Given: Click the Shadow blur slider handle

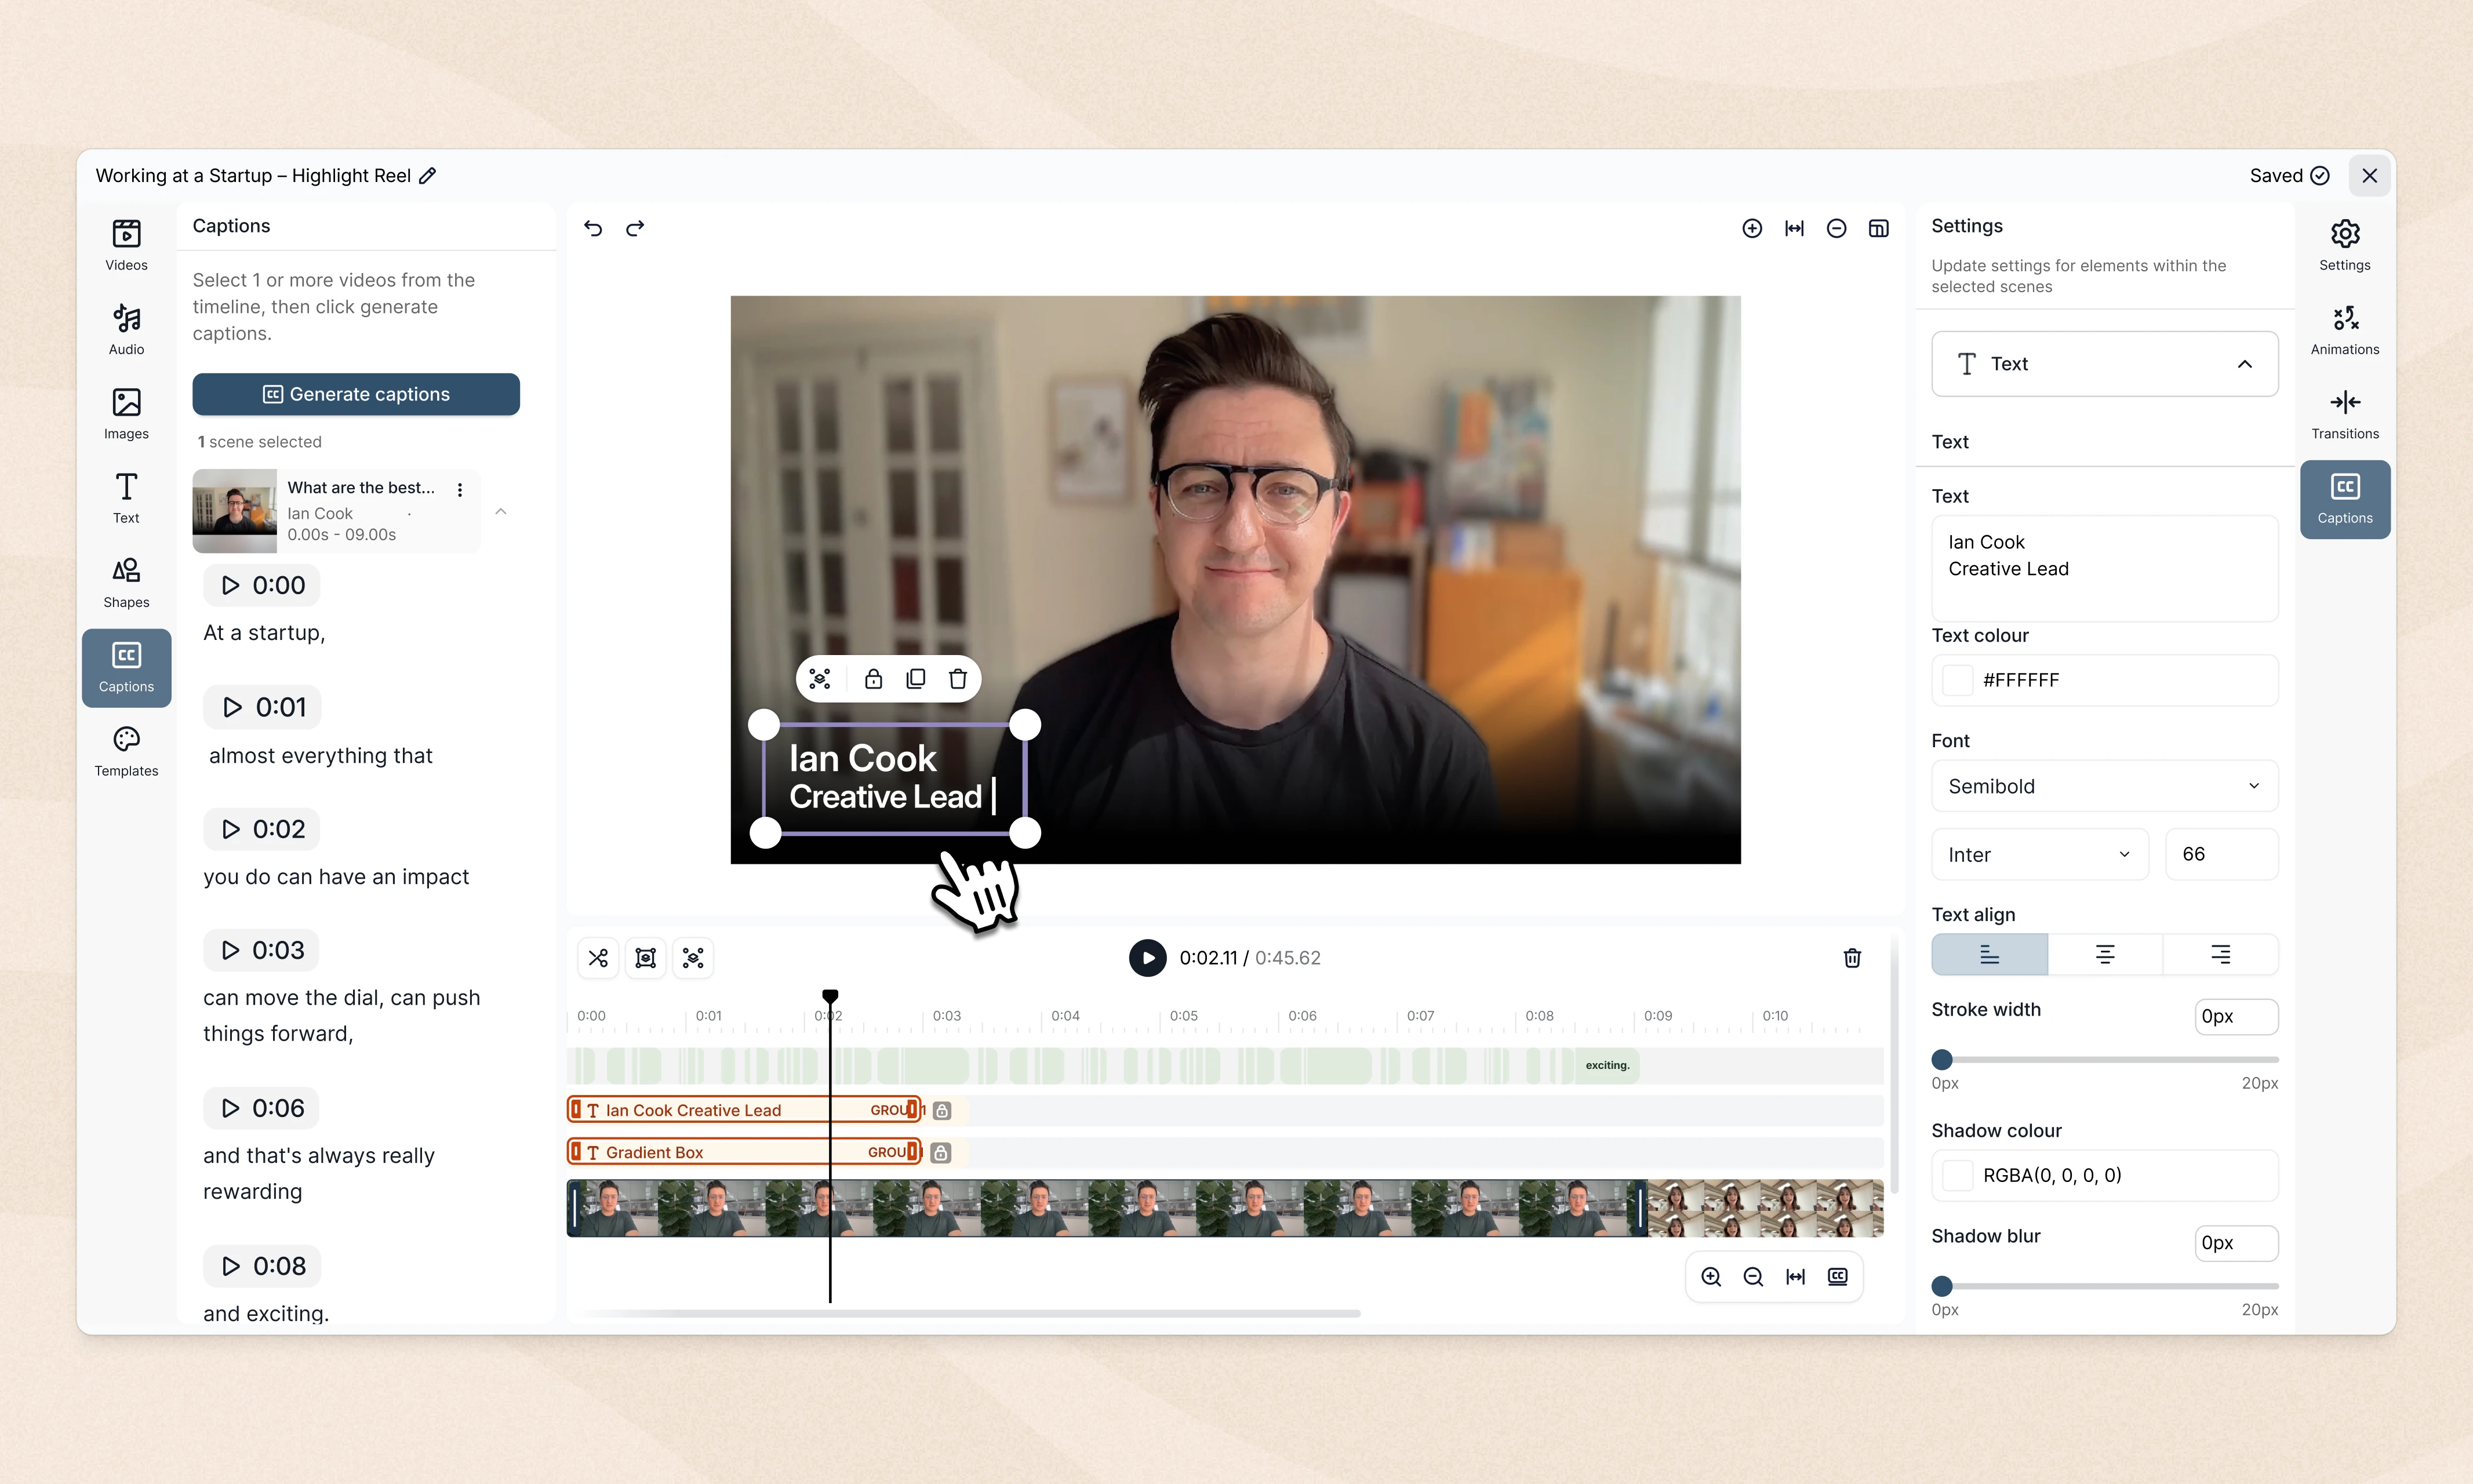Looking at the screenshot, I should point(1942,1286).
